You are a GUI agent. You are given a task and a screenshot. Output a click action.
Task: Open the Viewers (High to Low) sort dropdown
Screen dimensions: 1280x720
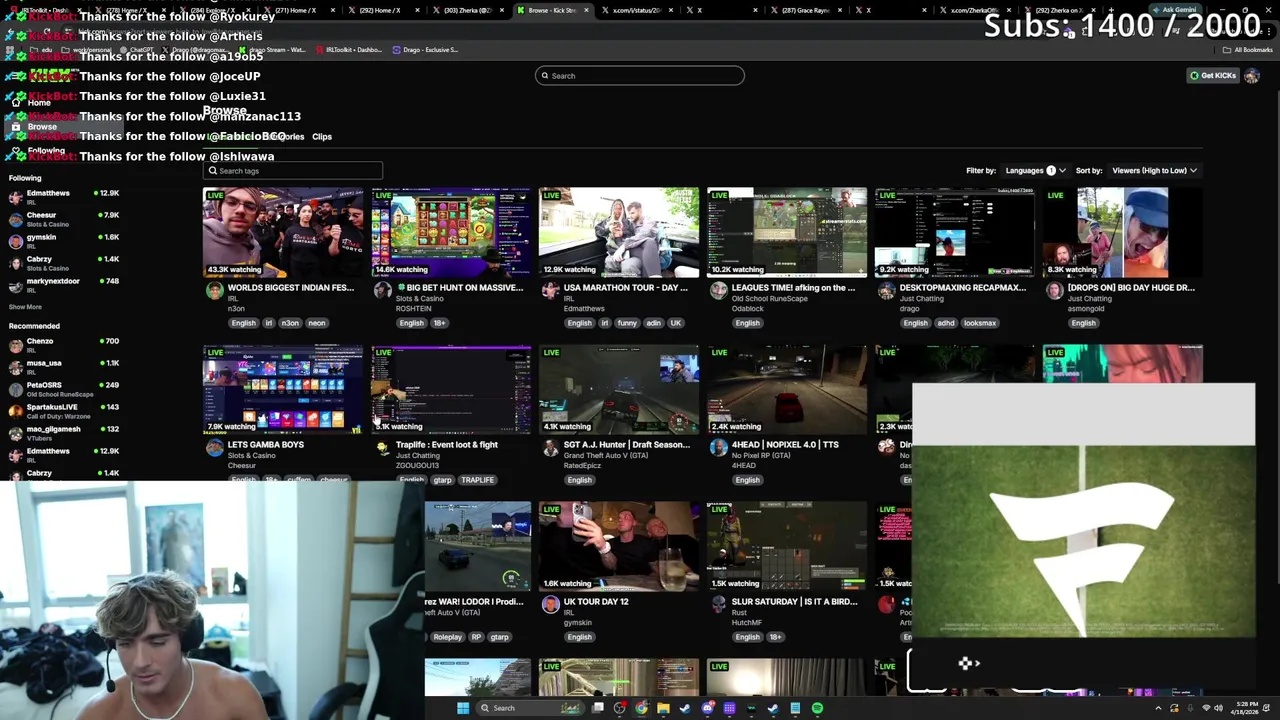coord(1154,170)
